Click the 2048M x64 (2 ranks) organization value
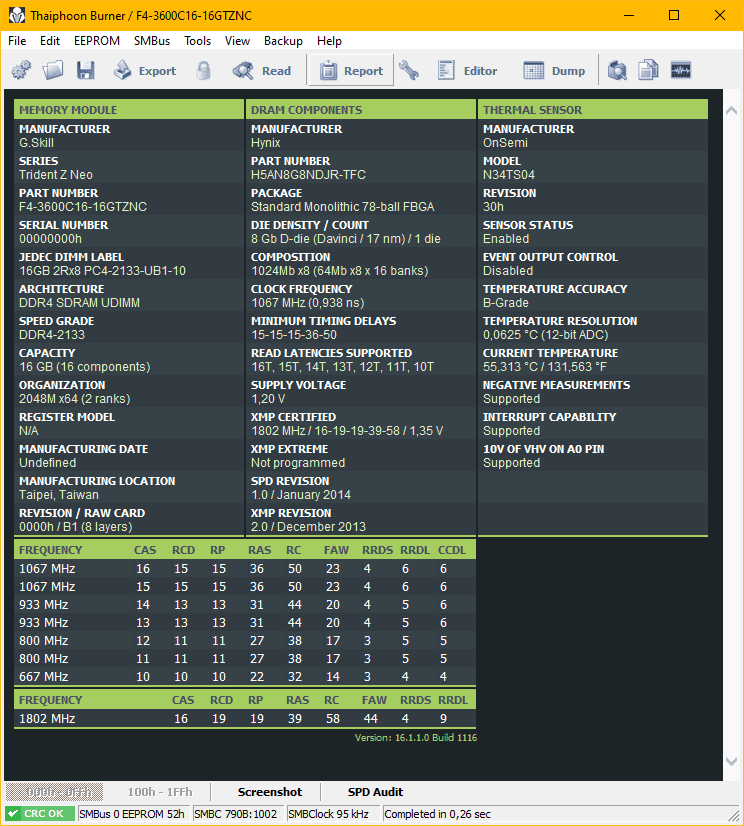Screen dimensions: 744x826 [x=74, y=399]
